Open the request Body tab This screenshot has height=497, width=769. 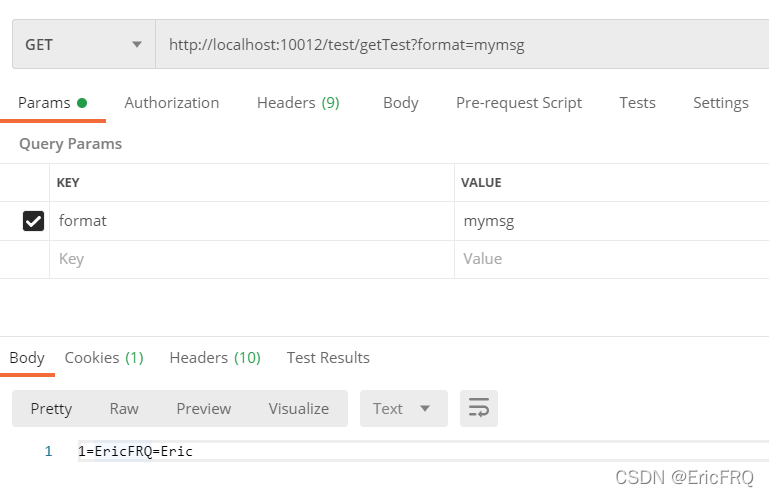pyautogui.click(x=401, y=103)
